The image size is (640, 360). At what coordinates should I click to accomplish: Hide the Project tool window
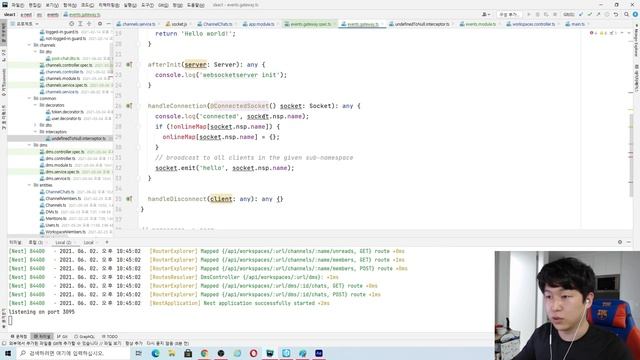tap(108, 24)
